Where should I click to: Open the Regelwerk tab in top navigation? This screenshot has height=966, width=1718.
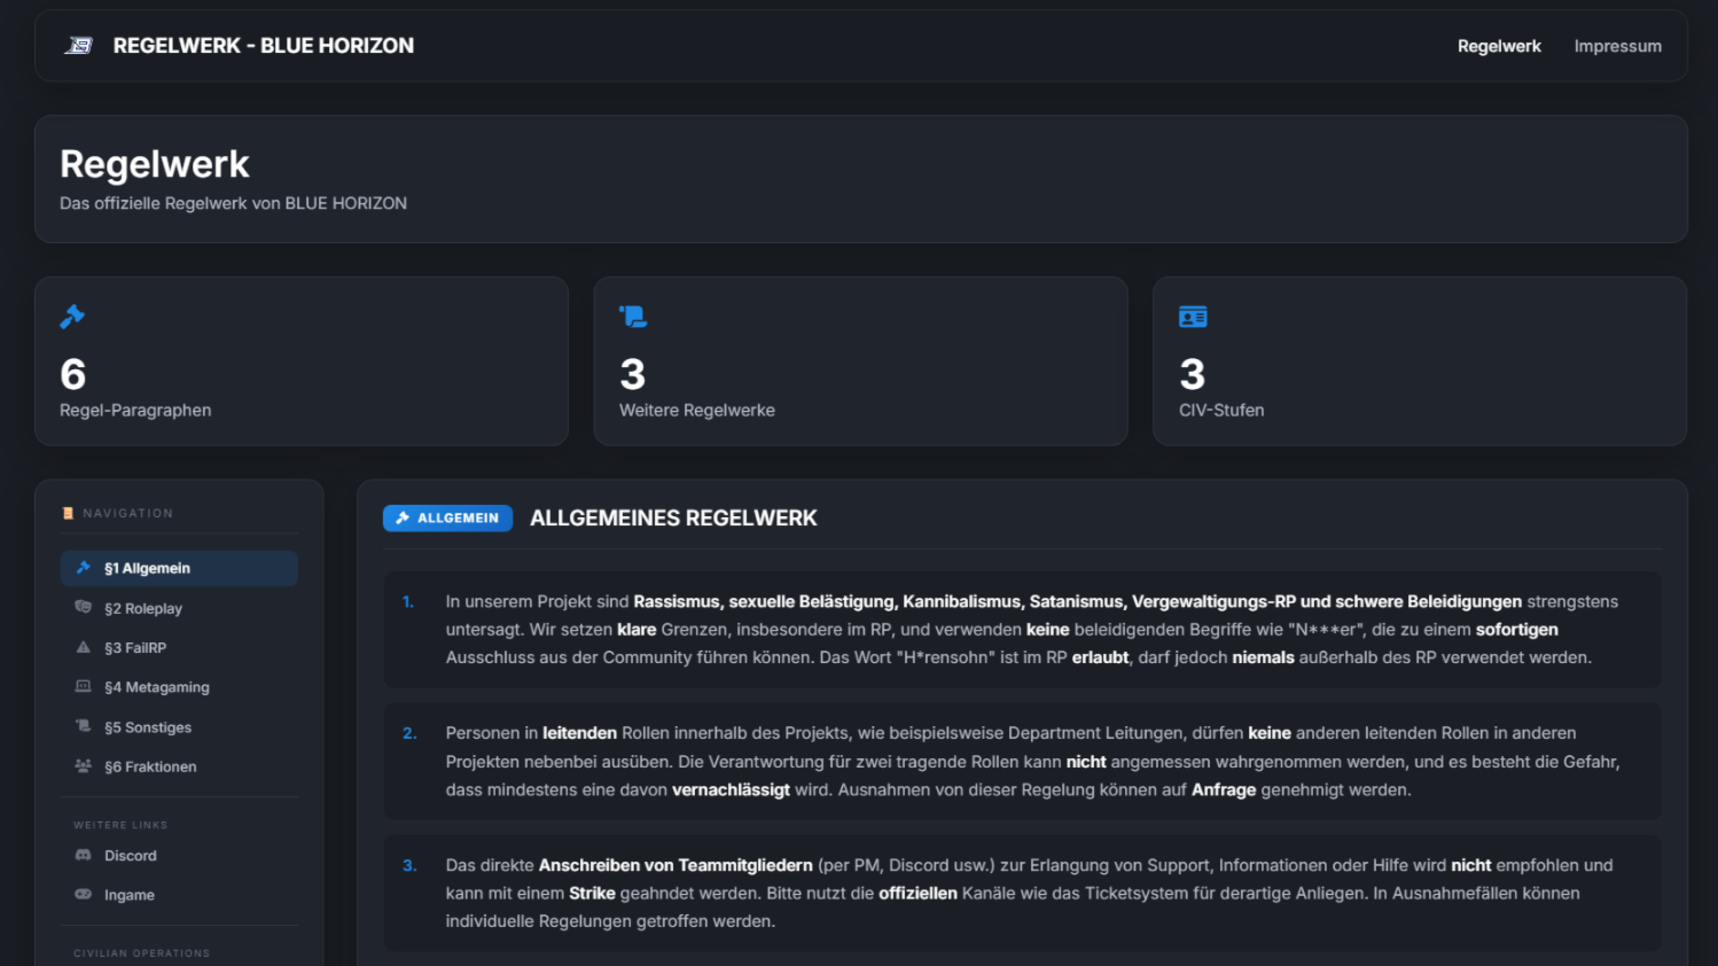tap(1498, 46)
